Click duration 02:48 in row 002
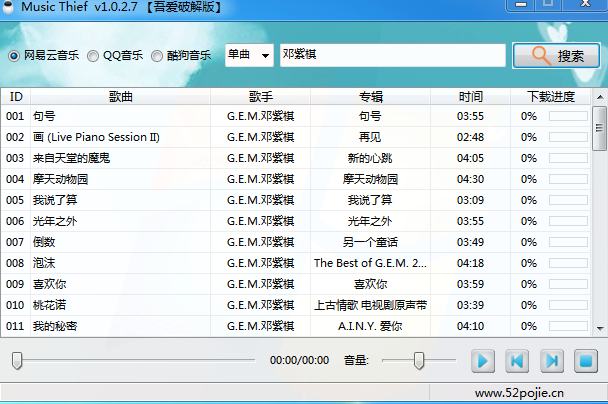Image resolution: width=608 pixels, height=404 pixels. 470,137
